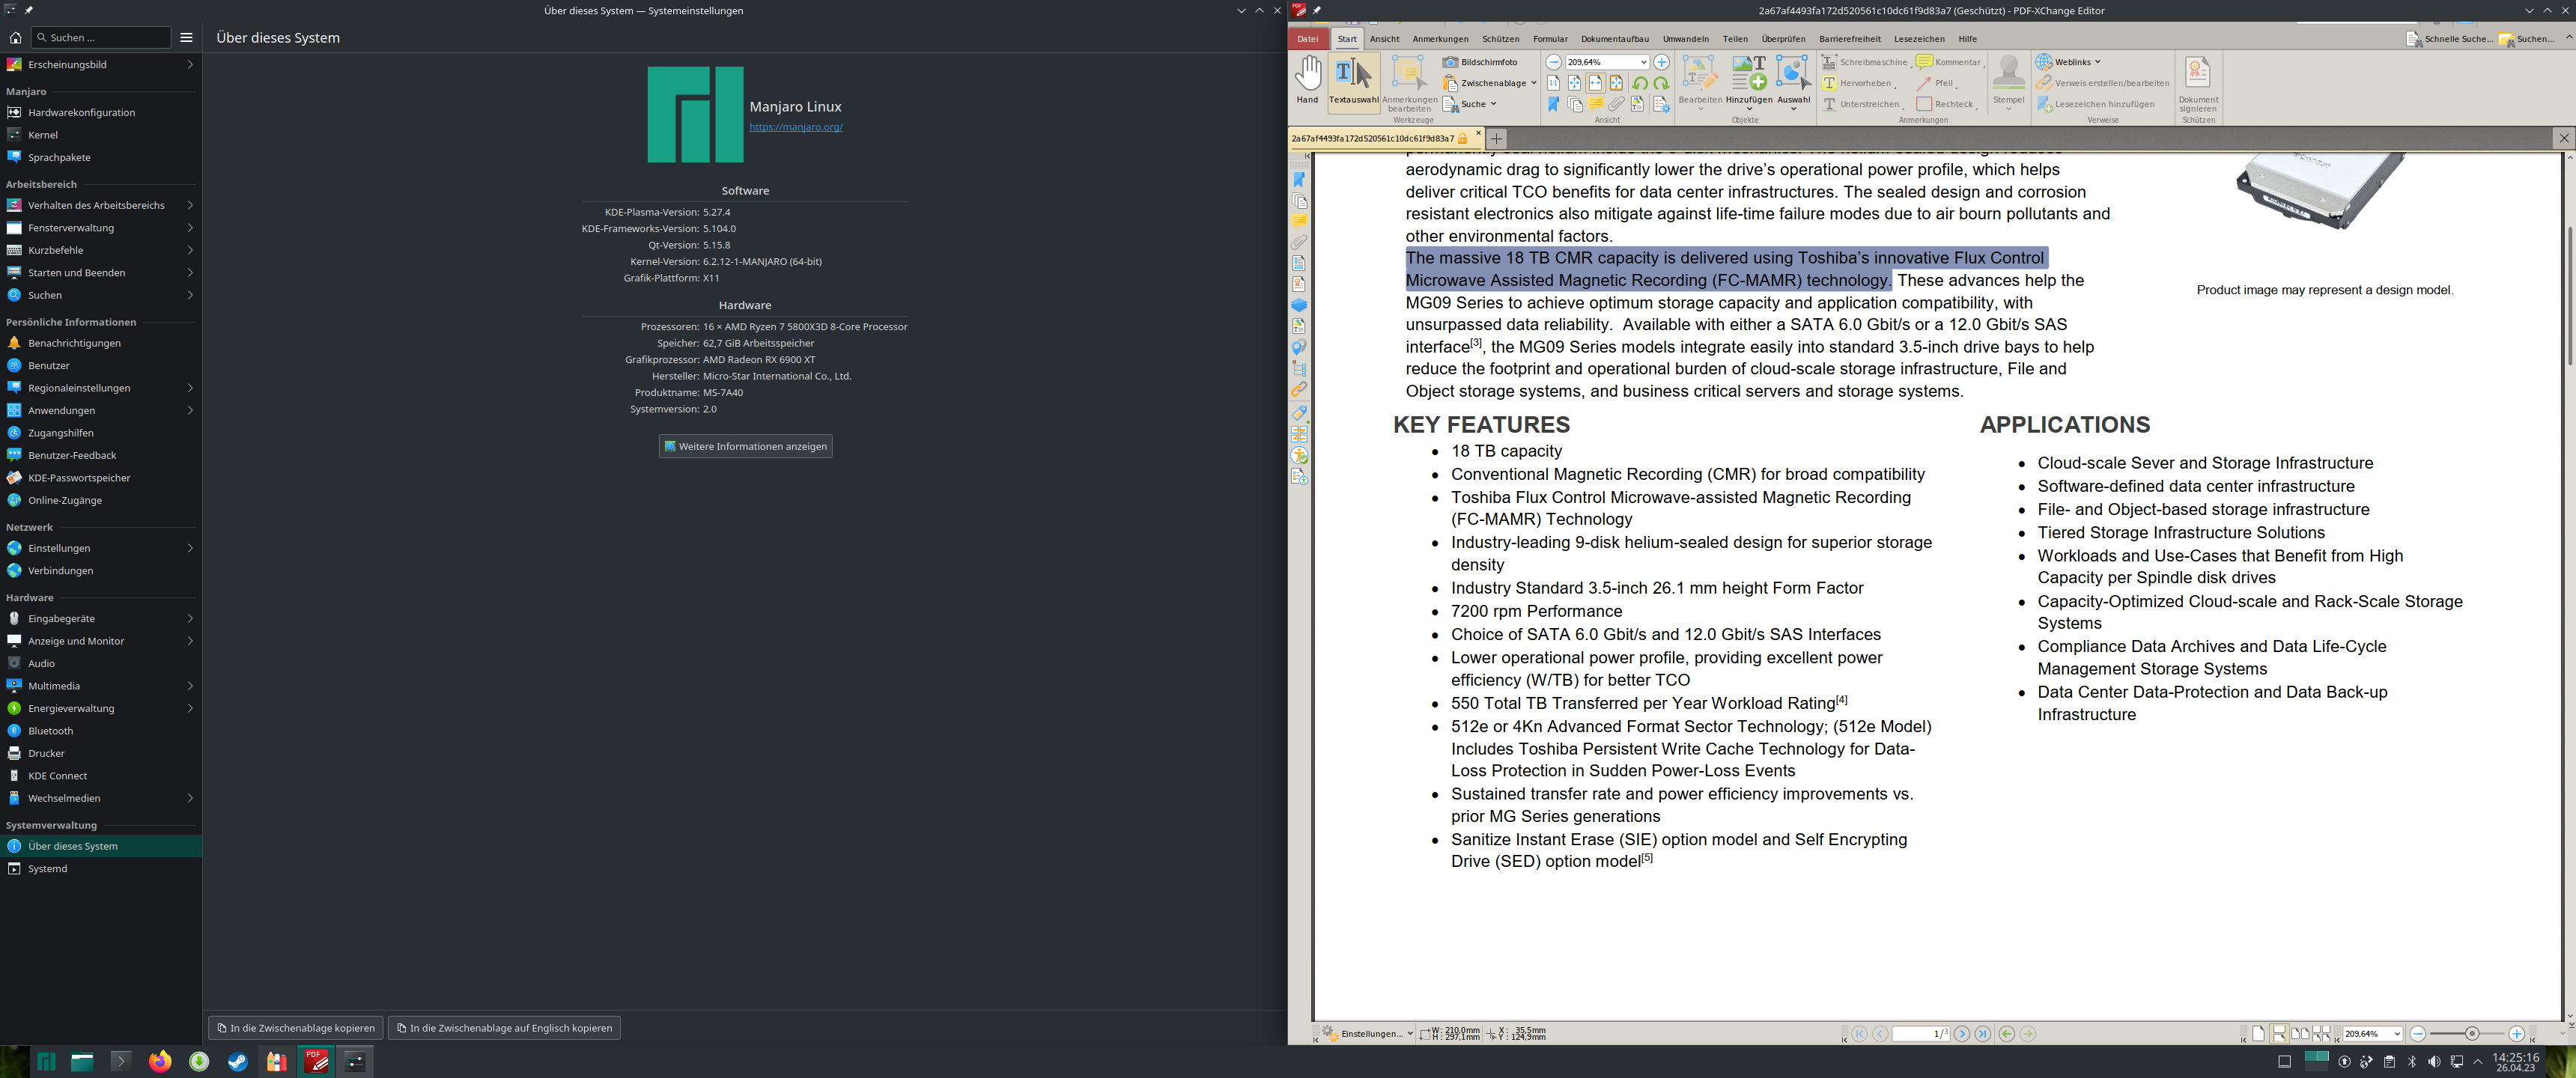Enable the Unterstreichen annotation mode
The image size is (2576, 1078).
coord(1866,104)
